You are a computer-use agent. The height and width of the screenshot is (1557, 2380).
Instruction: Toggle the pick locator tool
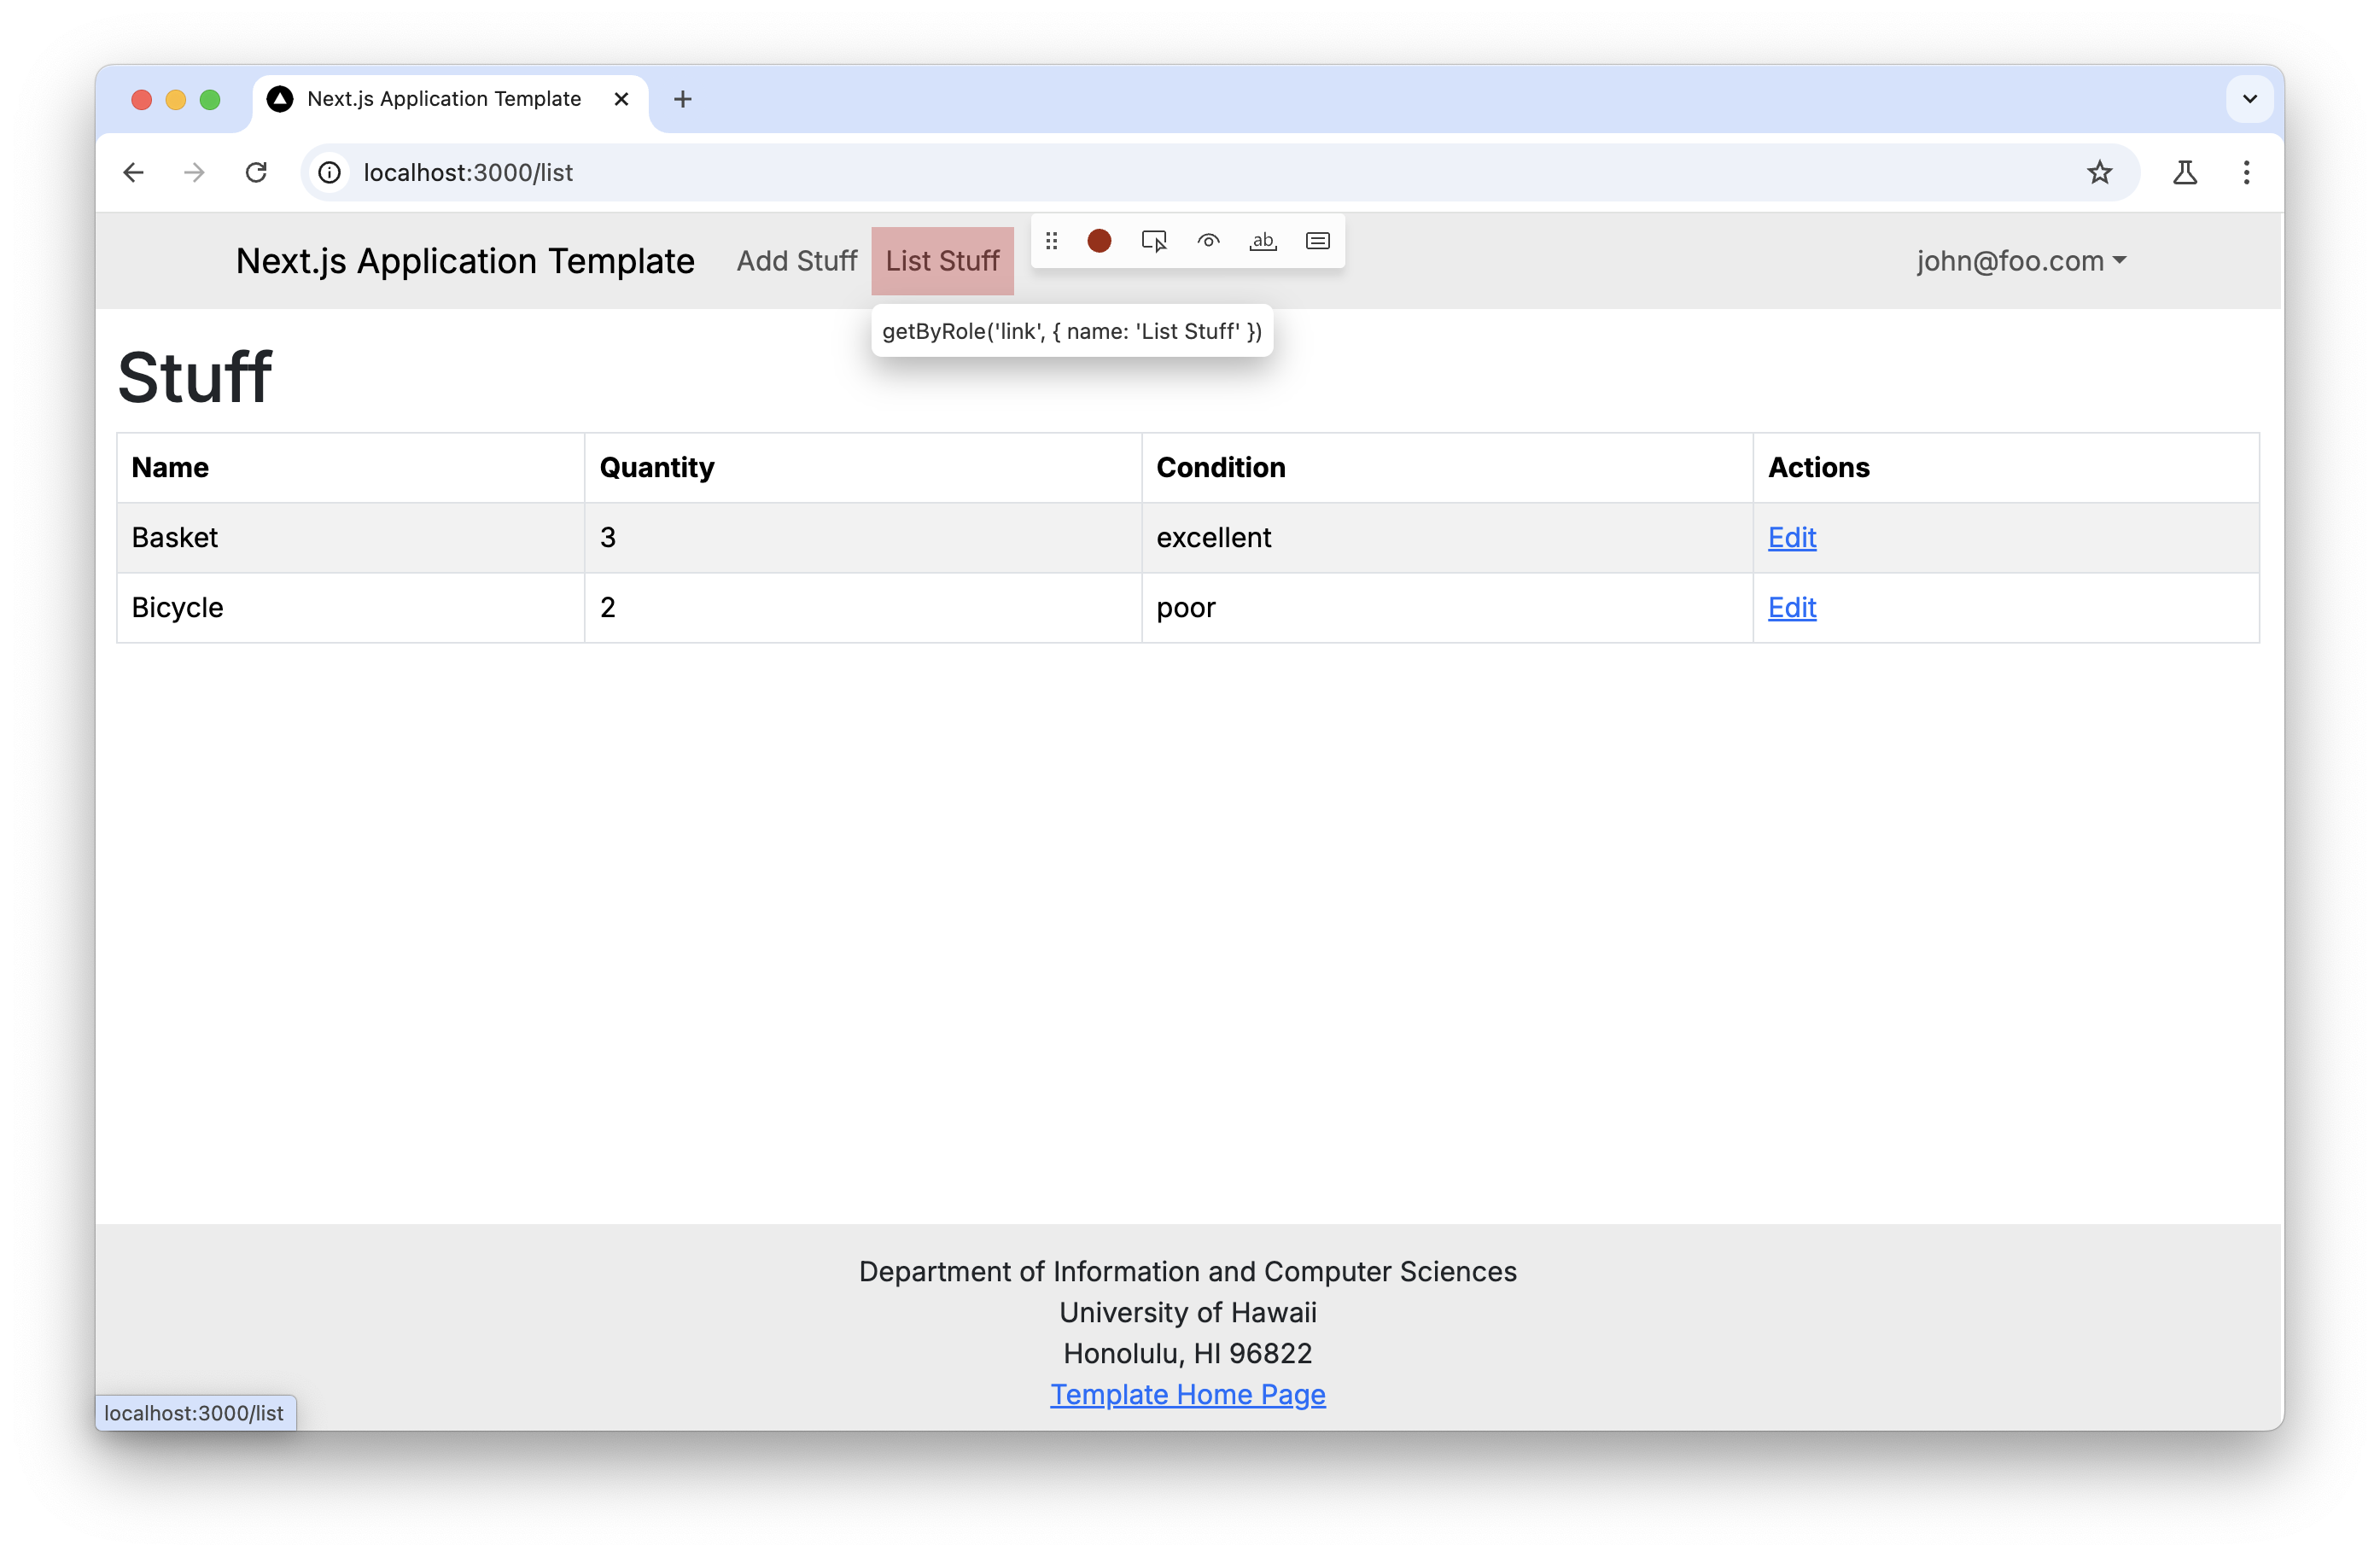tap(1154, 241)
